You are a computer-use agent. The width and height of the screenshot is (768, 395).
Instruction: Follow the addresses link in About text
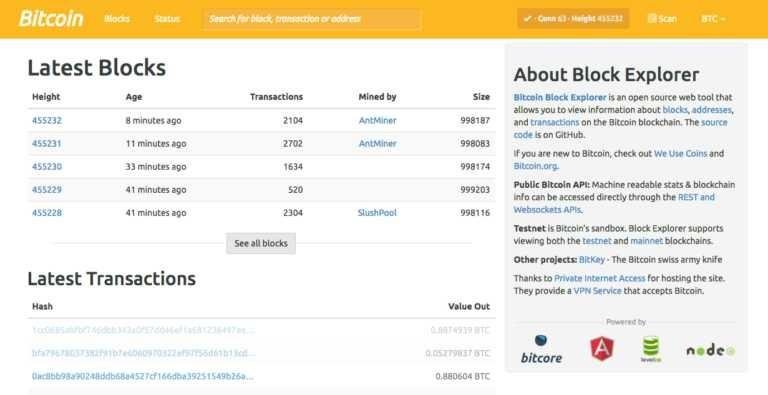712,110
